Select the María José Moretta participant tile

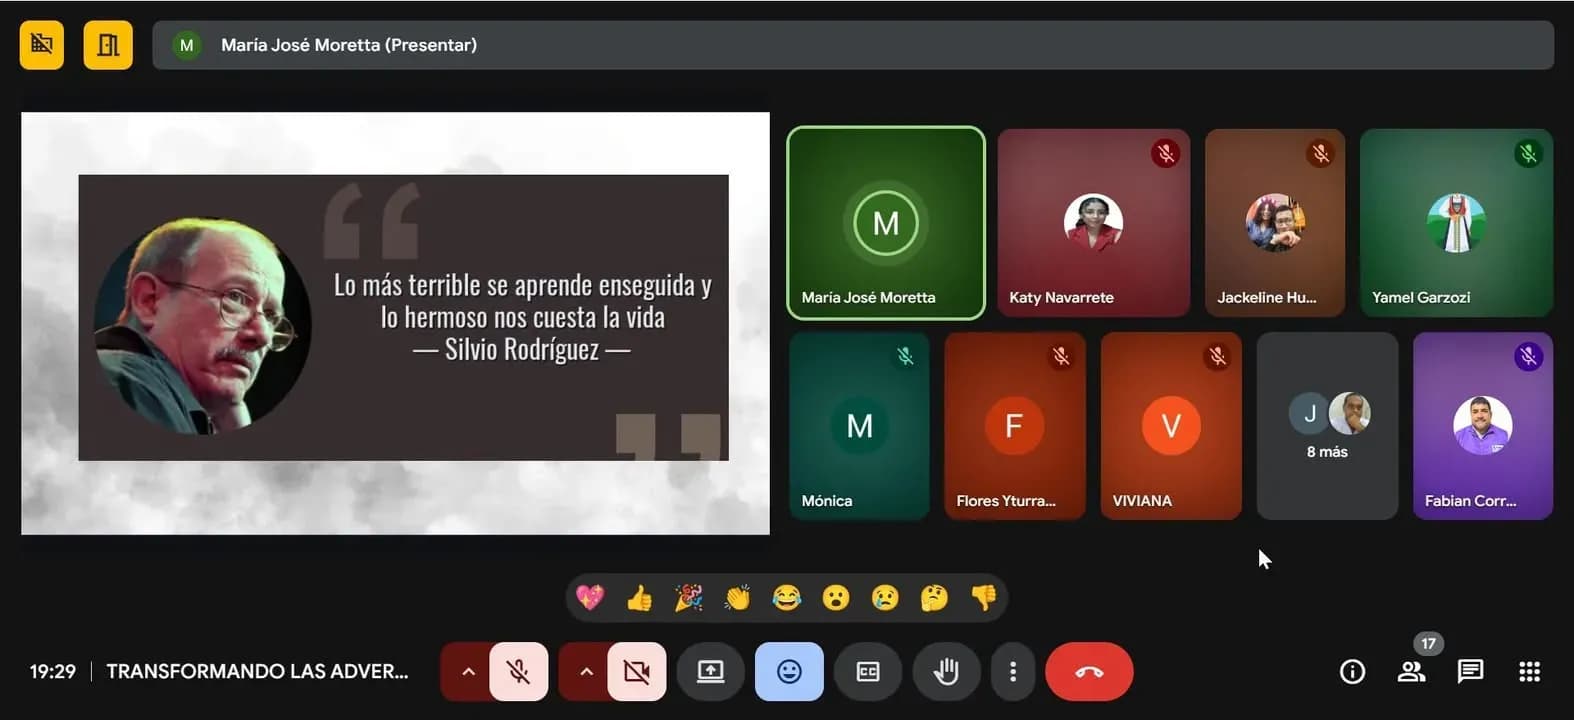[x=886, y=223]
